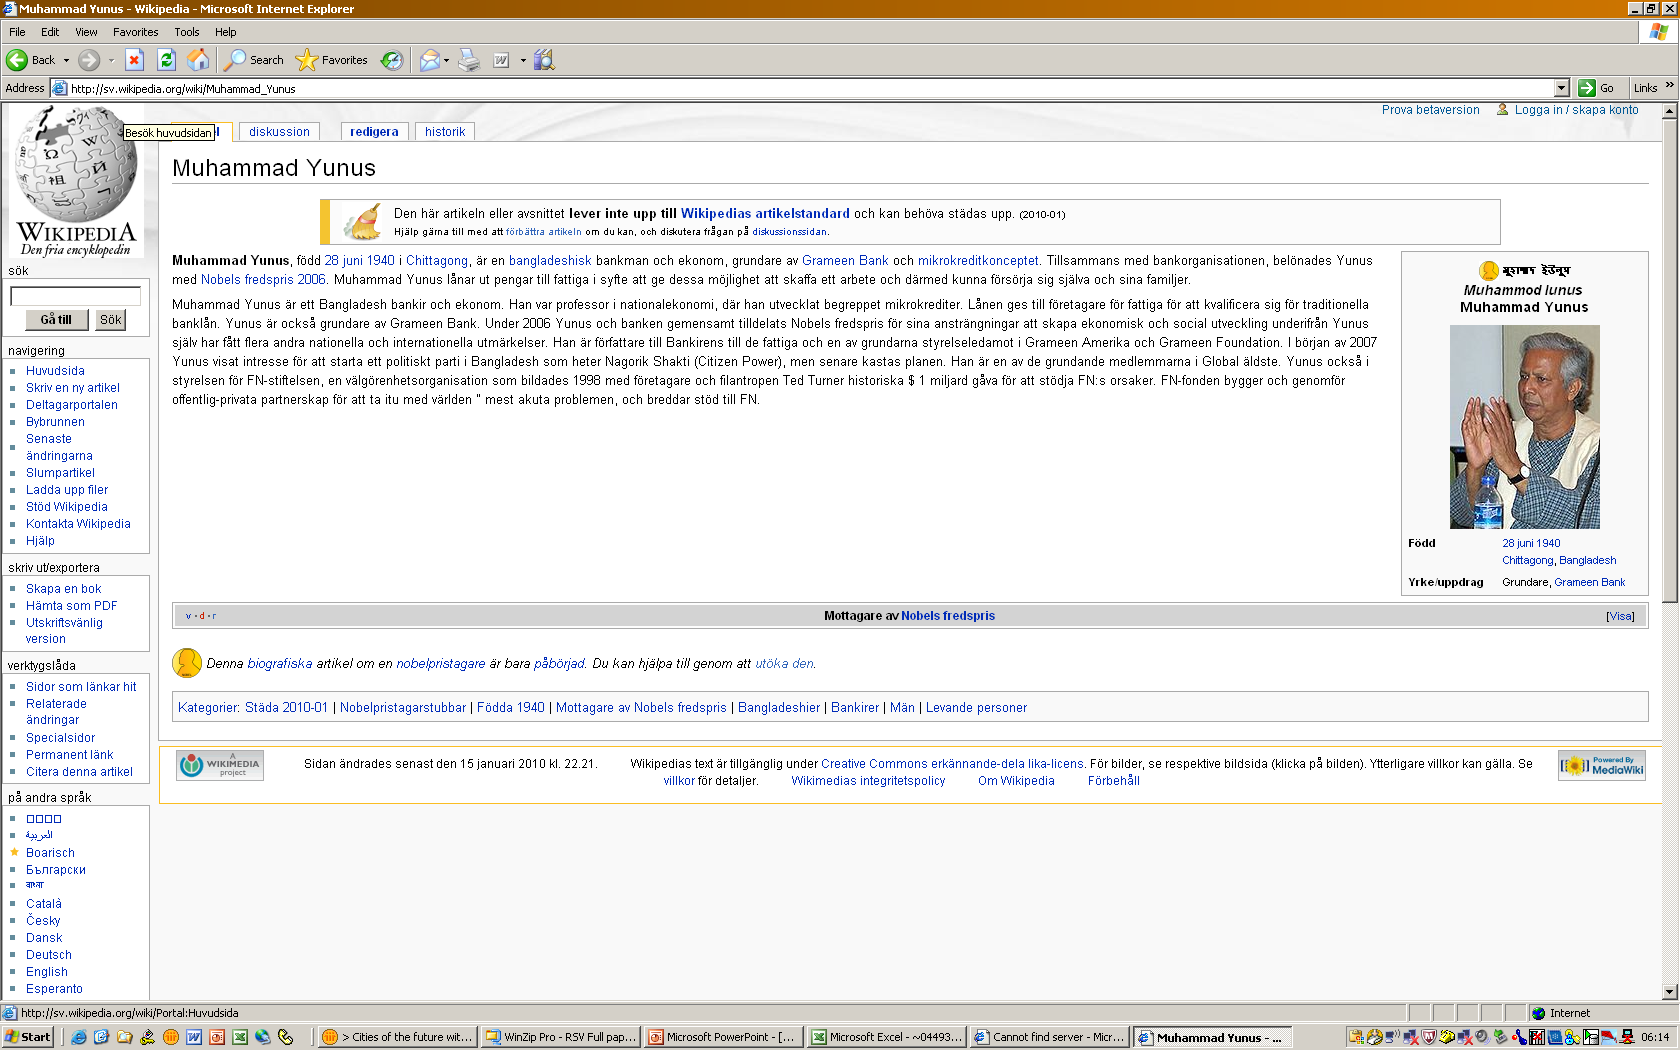Image resolution: width=1680 pixels, height=1050 pixels.
Task: Click the Sök button
Action: coord(110,320)
